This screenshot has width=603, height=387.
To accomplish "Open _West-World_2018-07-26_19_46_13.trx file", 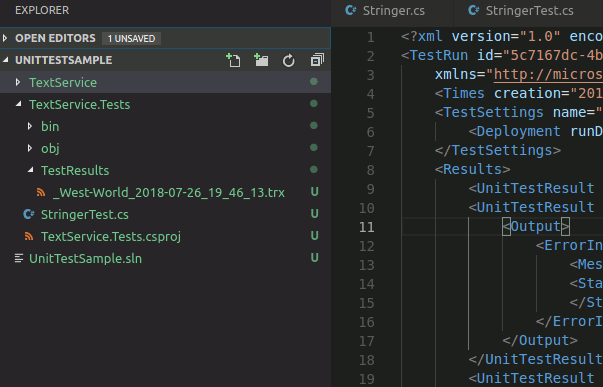I will pyautogui.click(x=169, y=192).
